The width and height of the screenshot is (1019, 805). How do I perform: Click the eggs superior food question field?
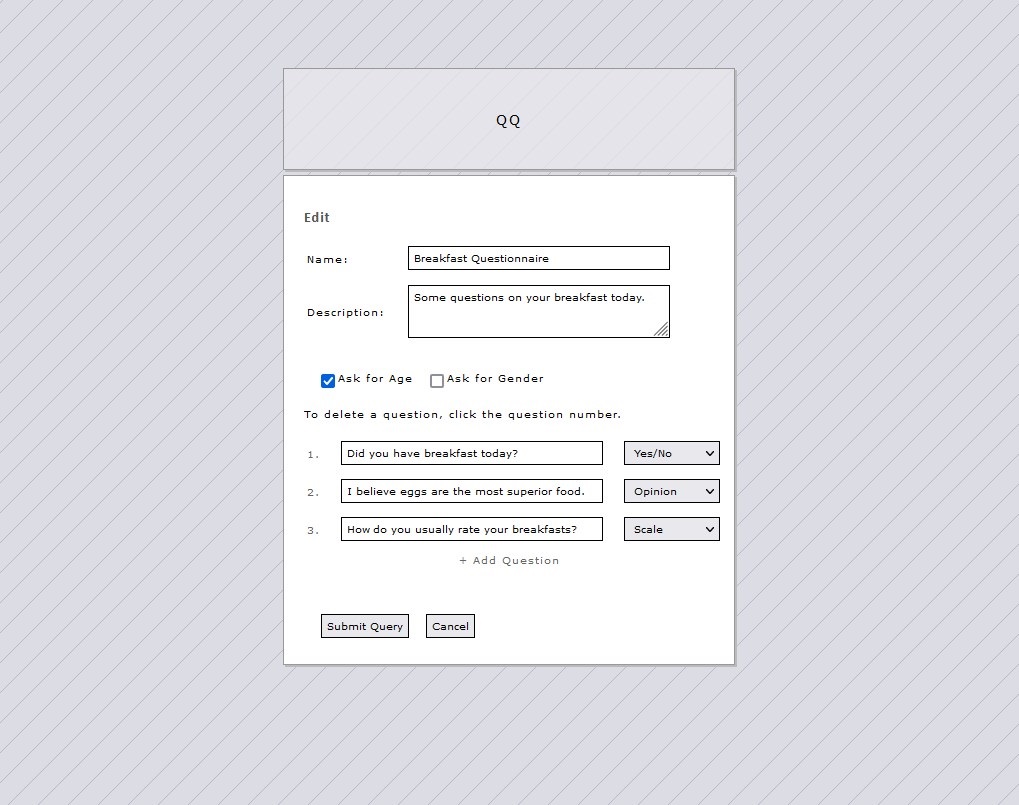pos(471,491)
